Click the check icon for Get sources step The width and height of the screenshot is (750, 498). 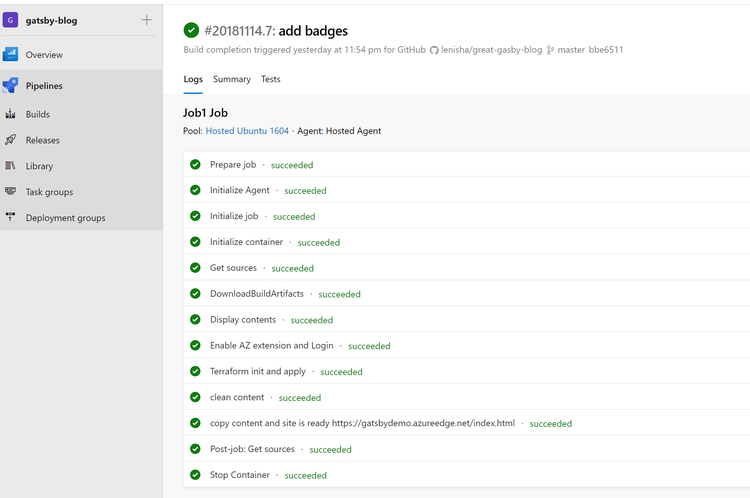click(195, 268)
